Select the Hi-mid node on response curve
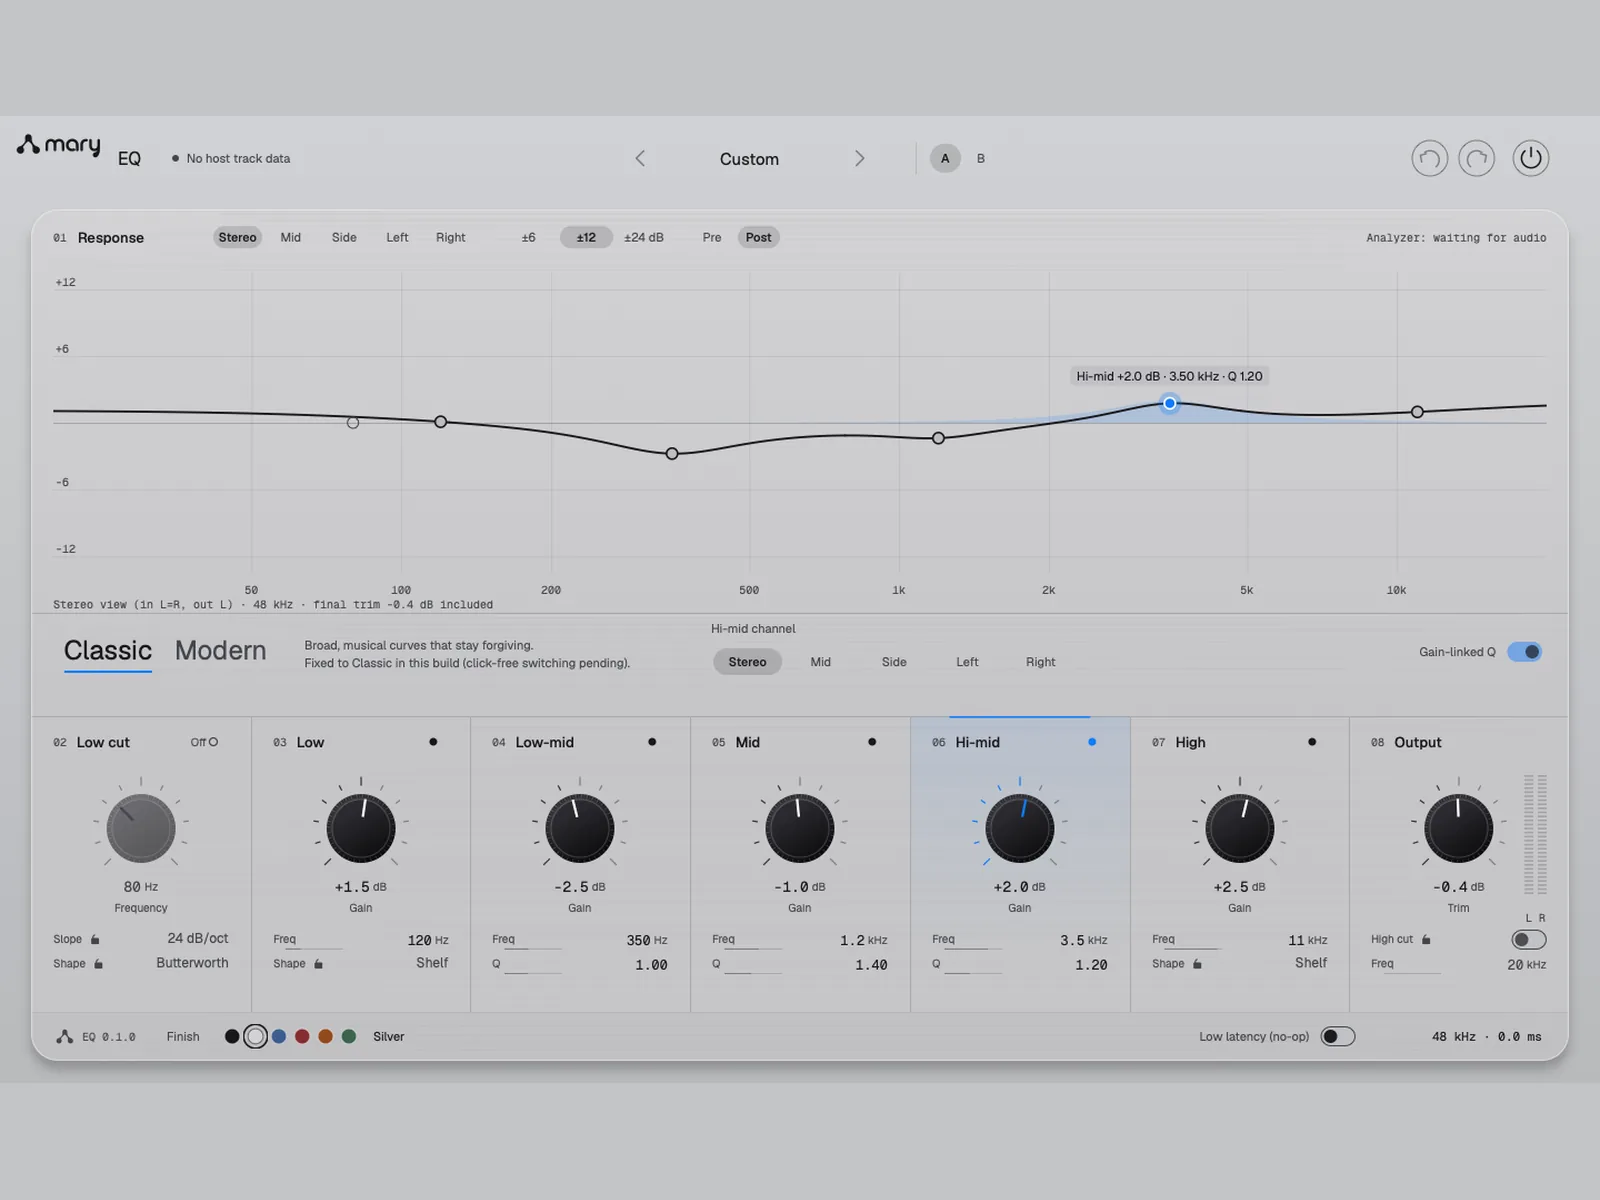 point(1169,403)
